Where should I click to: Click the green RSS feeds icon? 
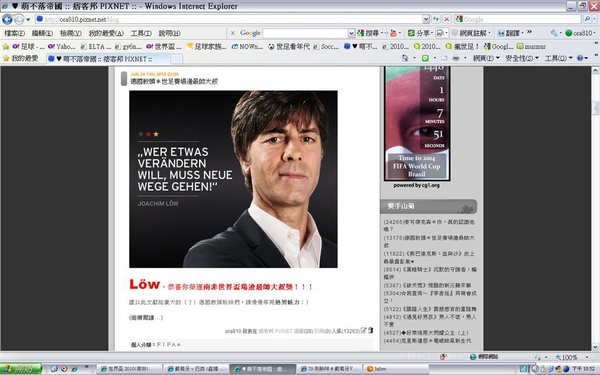[x=425, y=58]
